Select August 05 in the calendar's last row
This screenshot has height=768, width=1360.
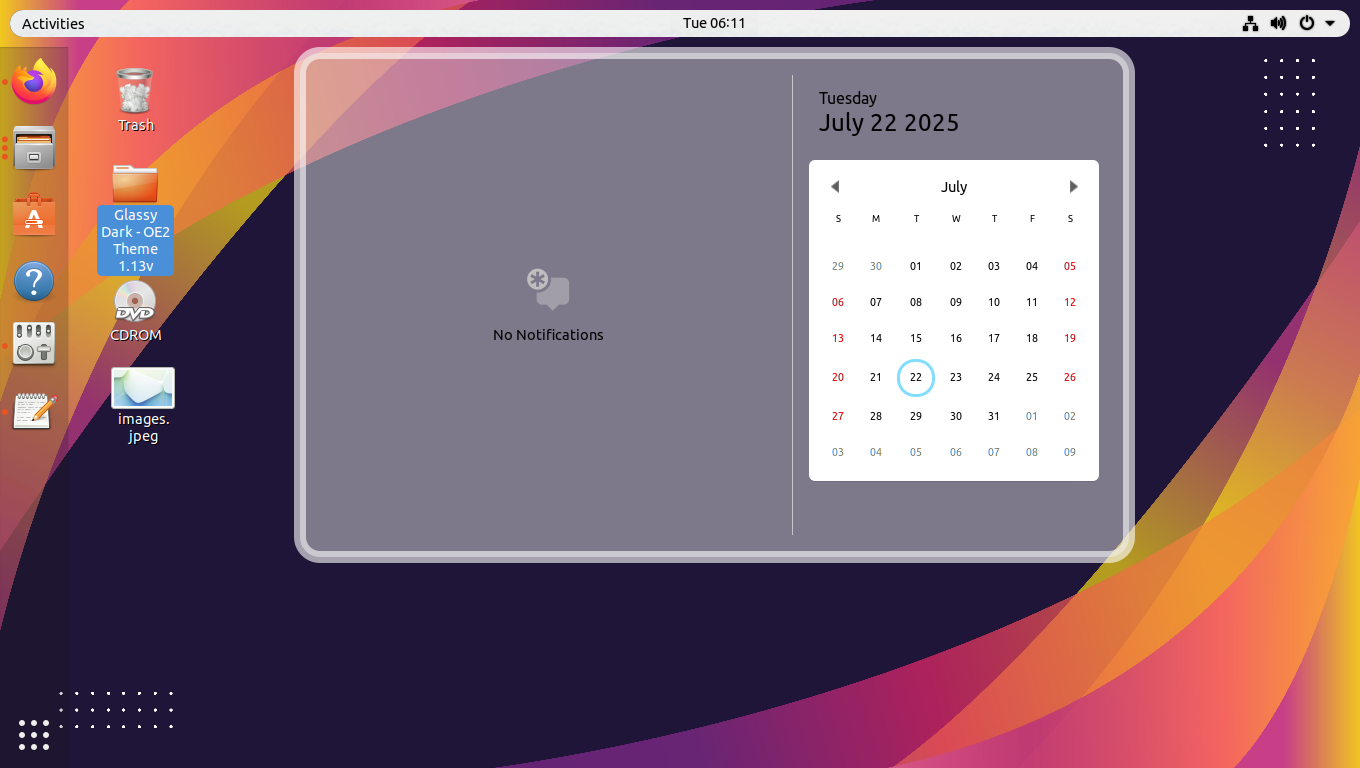click(916, 453)
